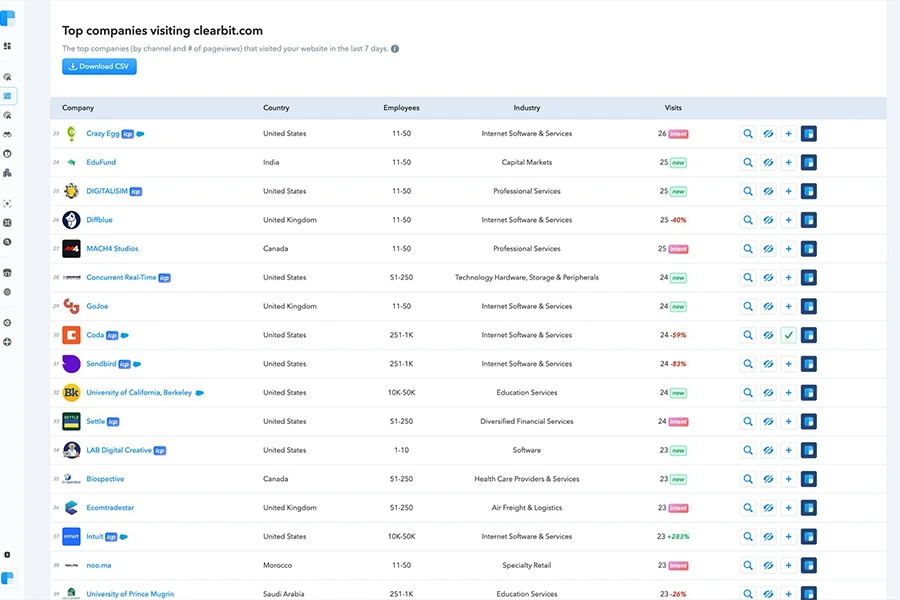Open the dashboard grid icon in sidebar
This screenshot has height=600, width=900.
(7, 46)
